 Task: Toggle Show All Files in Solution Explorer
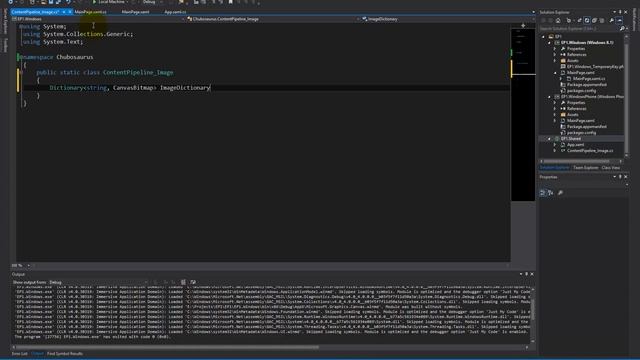[x=602, y=20]
